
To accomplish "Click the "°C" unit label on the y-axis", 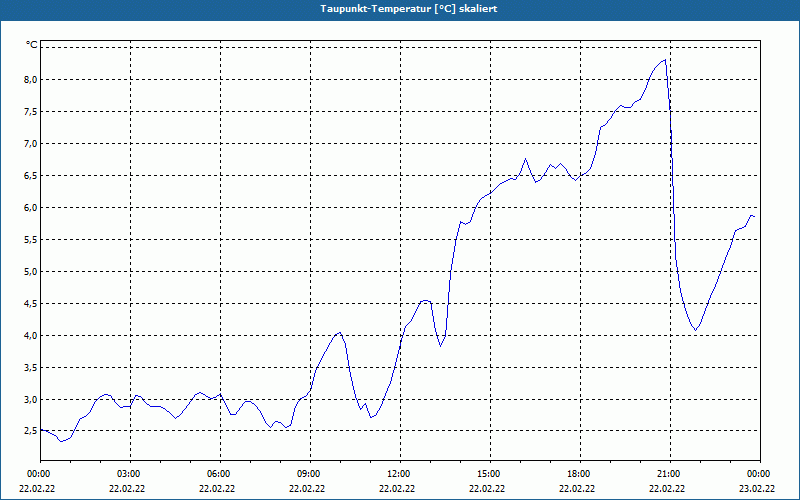I will click(32, 45).
